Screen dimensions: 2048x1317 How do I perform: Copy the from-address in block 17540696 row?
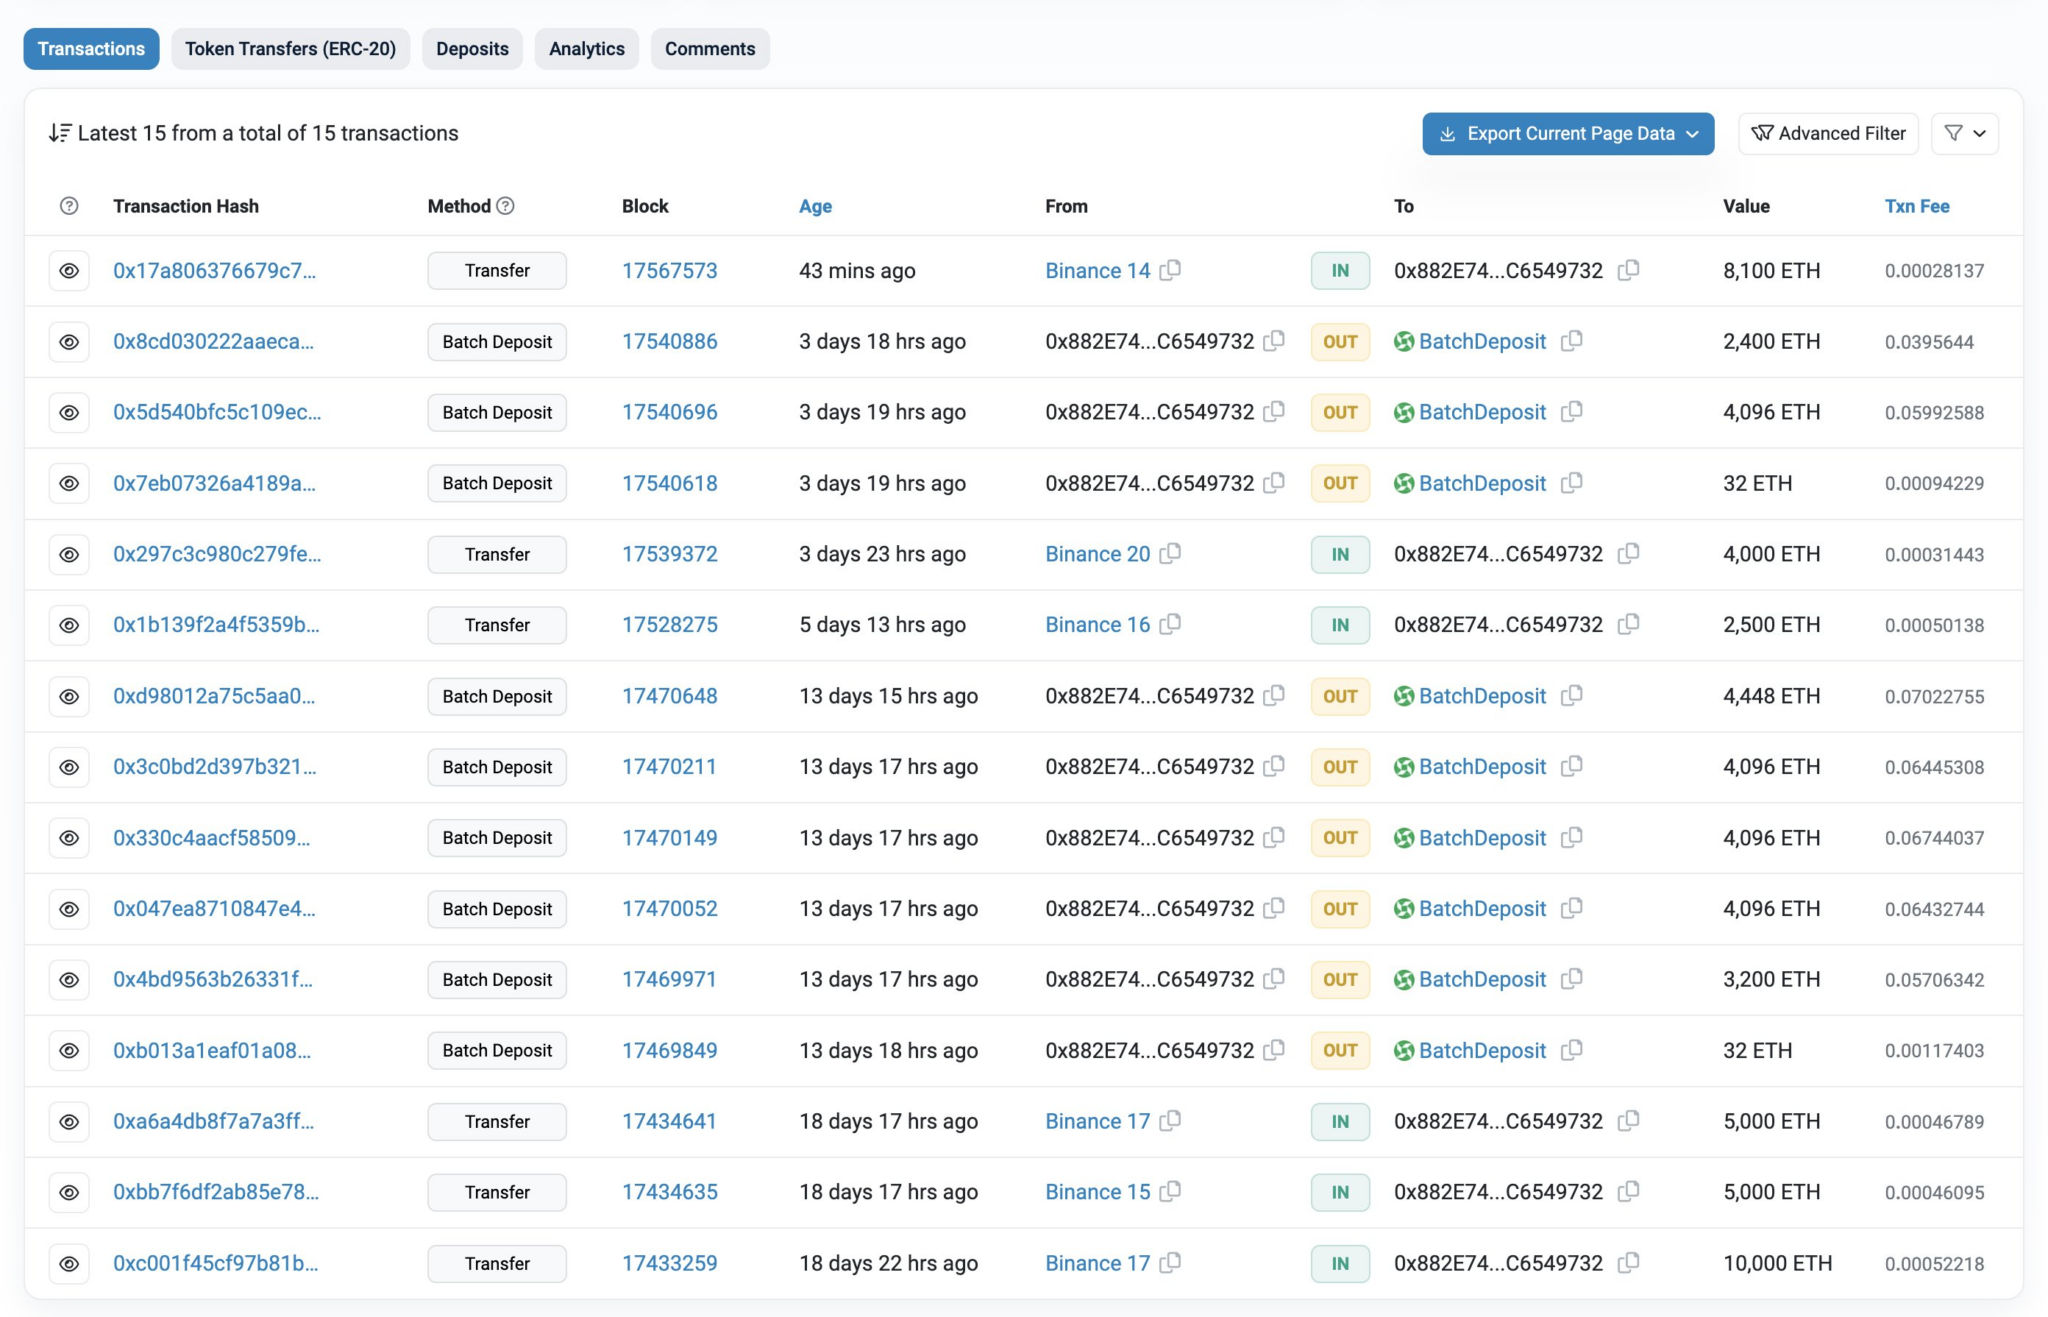(x=1274, y=412)
